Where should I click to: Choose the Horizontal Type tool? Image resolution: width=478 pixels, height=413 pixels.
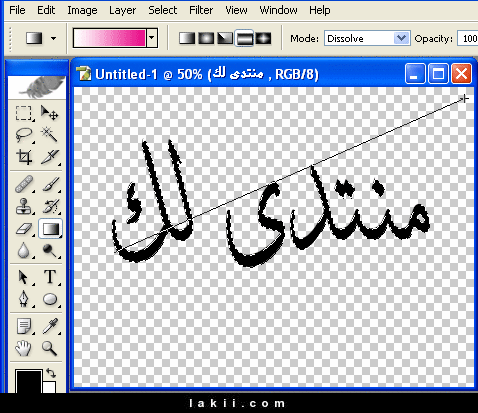pos(50,277)
